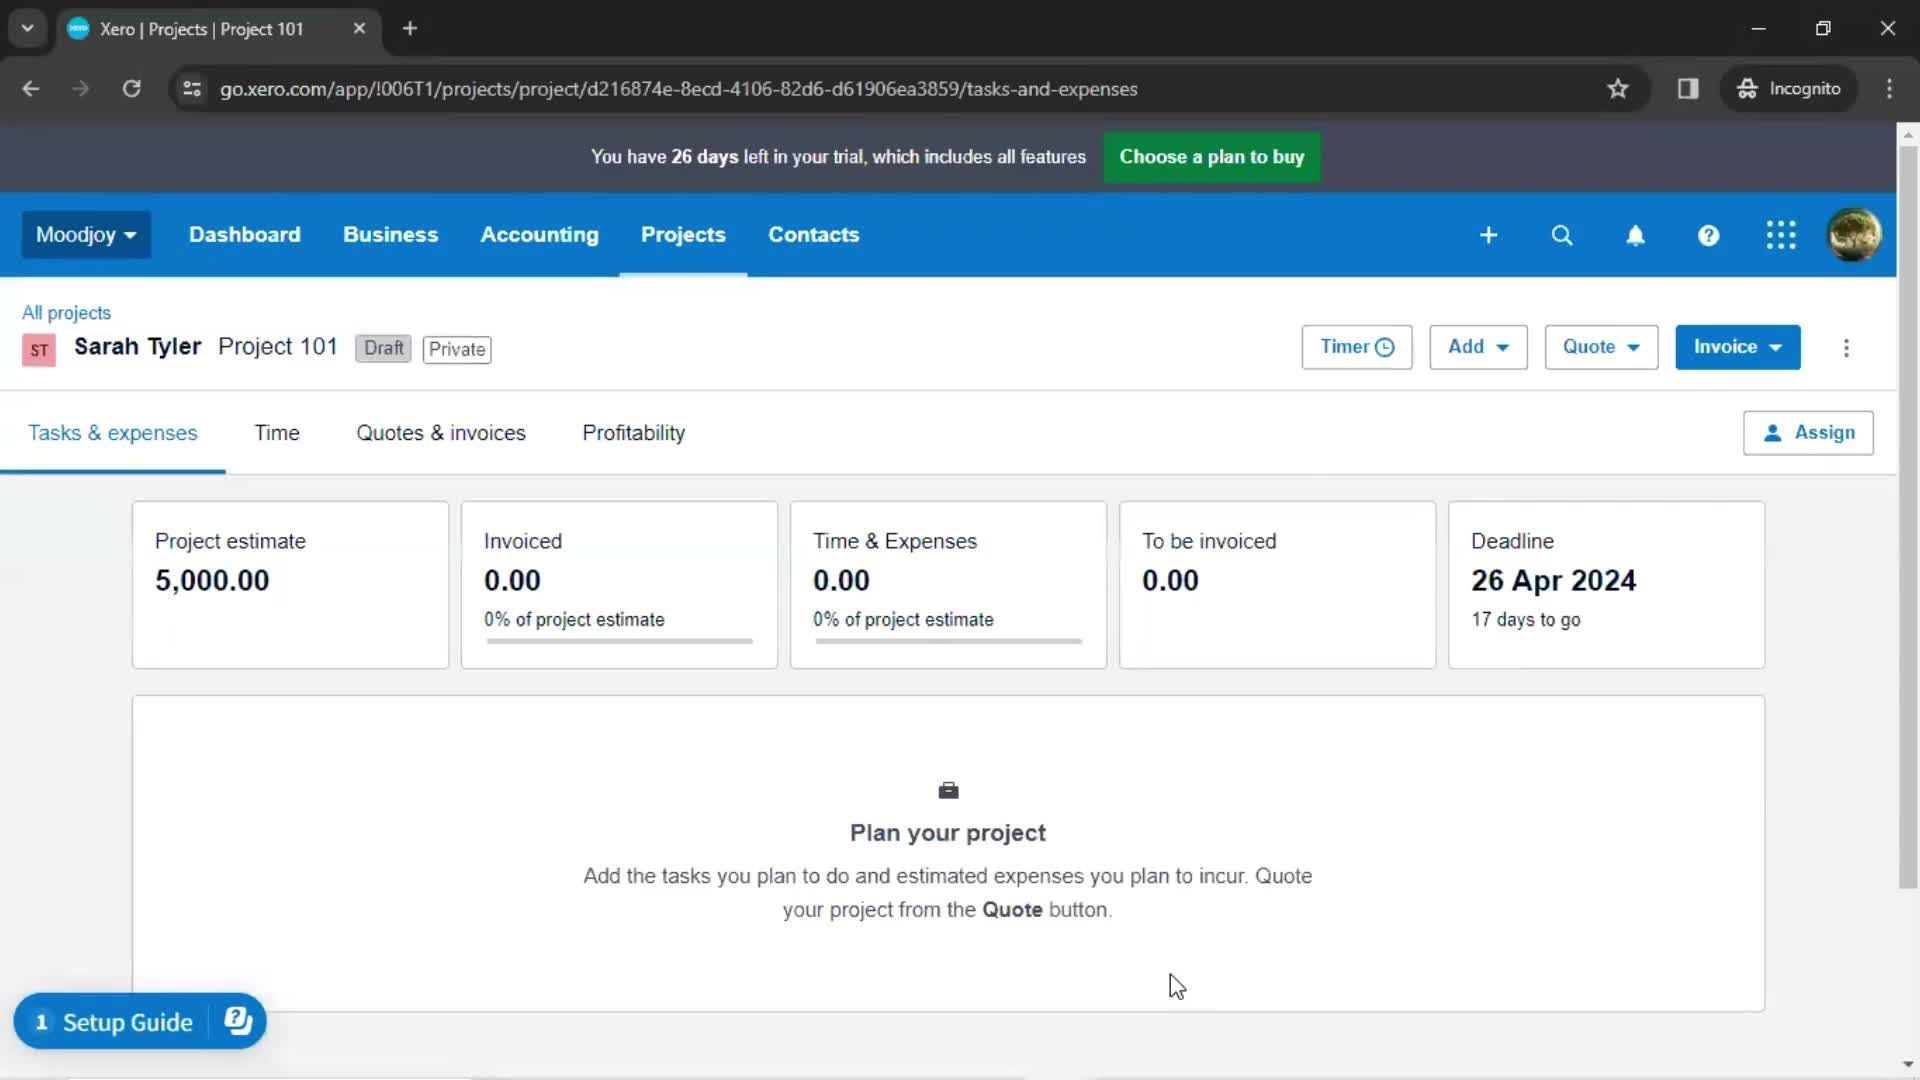Open the tab search dropdown
This screenshot has width=1920, height=1080.
28,29
